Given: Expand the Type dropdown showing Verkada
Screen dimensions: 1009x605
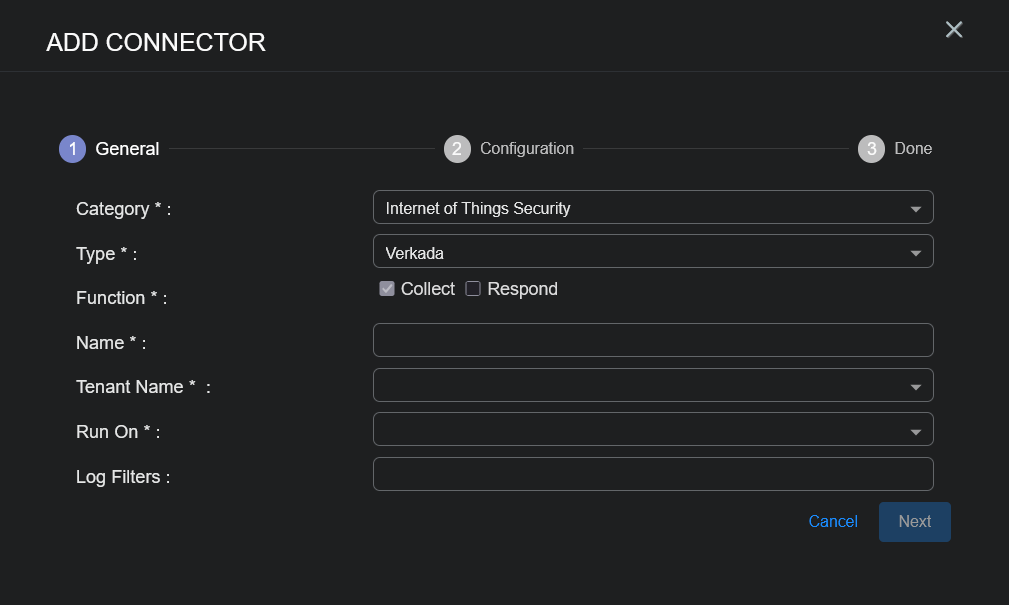Looking at the screenshot, I should [915, 254].
